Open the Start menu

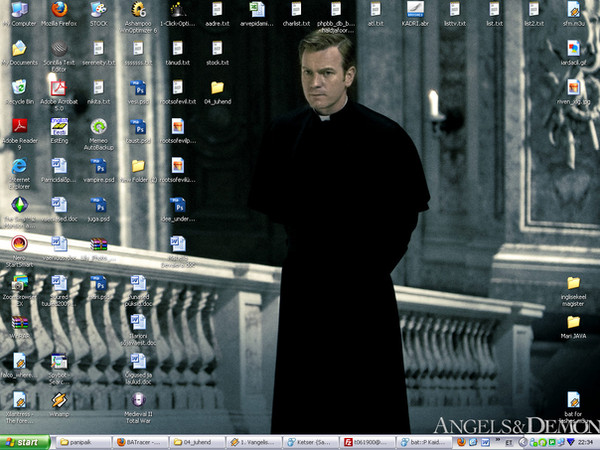(x=25, y=442)
